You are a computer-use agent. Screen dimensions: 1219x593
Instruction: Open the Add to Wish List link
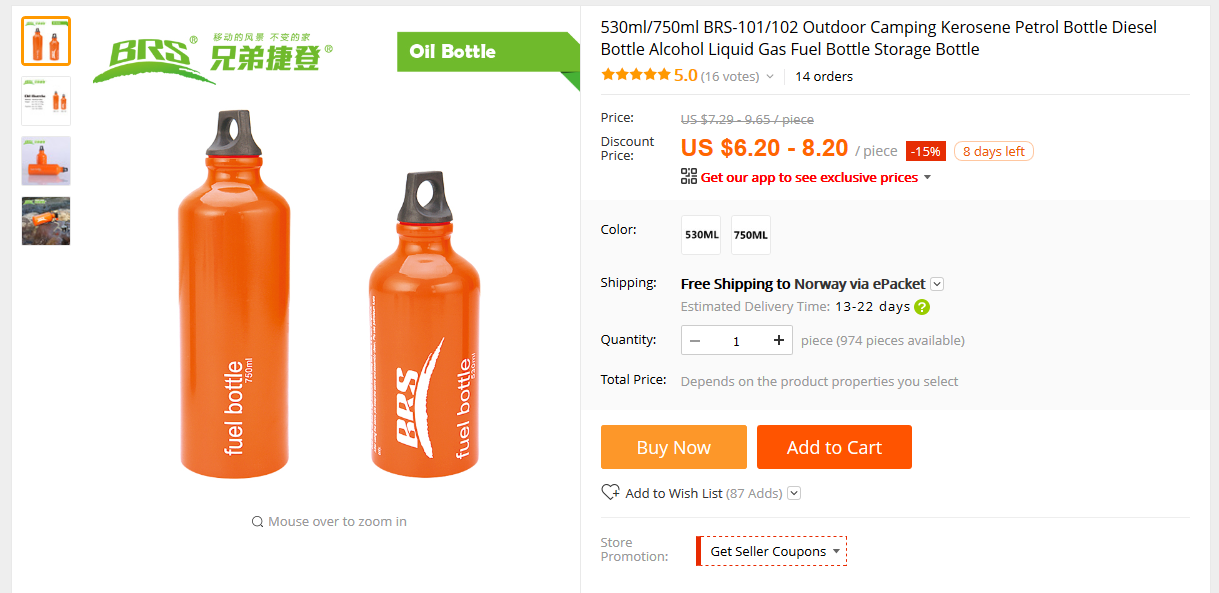(x=673, y=493)
